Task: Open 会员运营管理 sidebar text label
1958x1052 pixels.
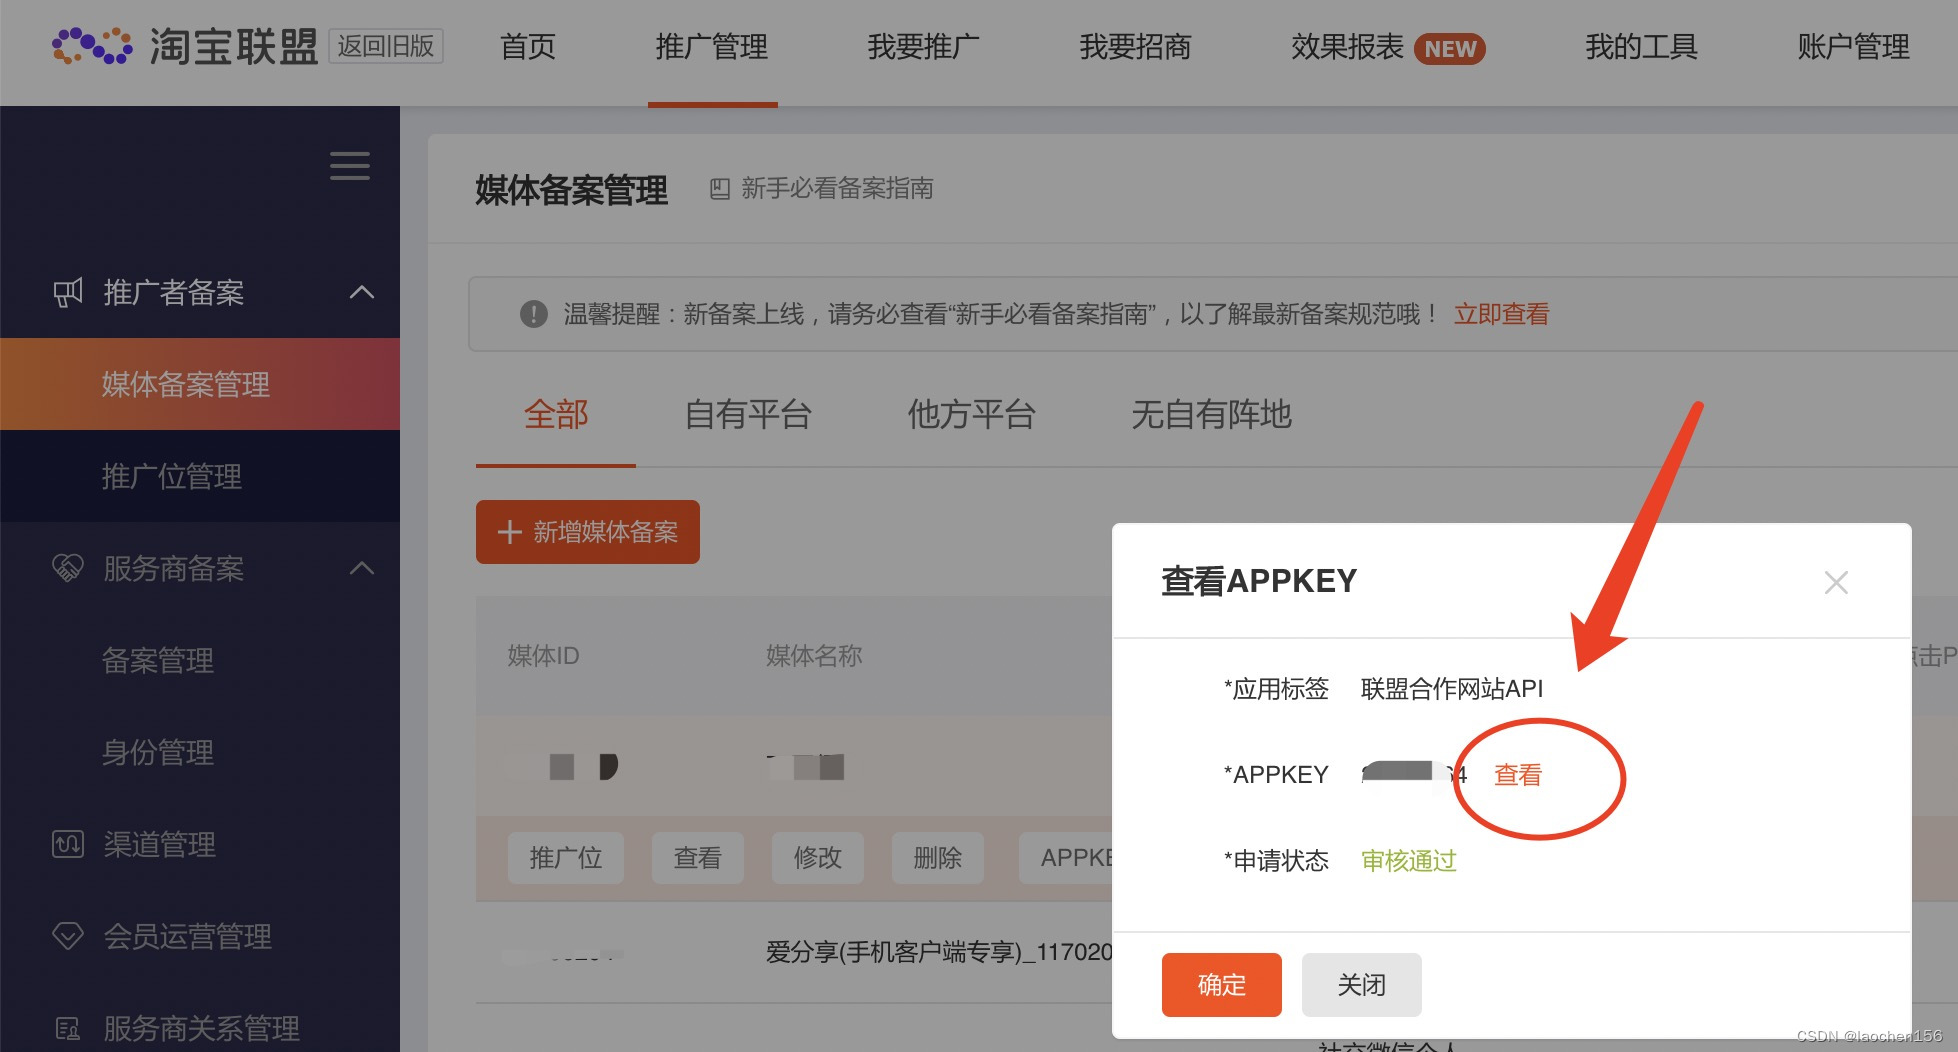Action: pyautogui.click(x=188, y=936)
